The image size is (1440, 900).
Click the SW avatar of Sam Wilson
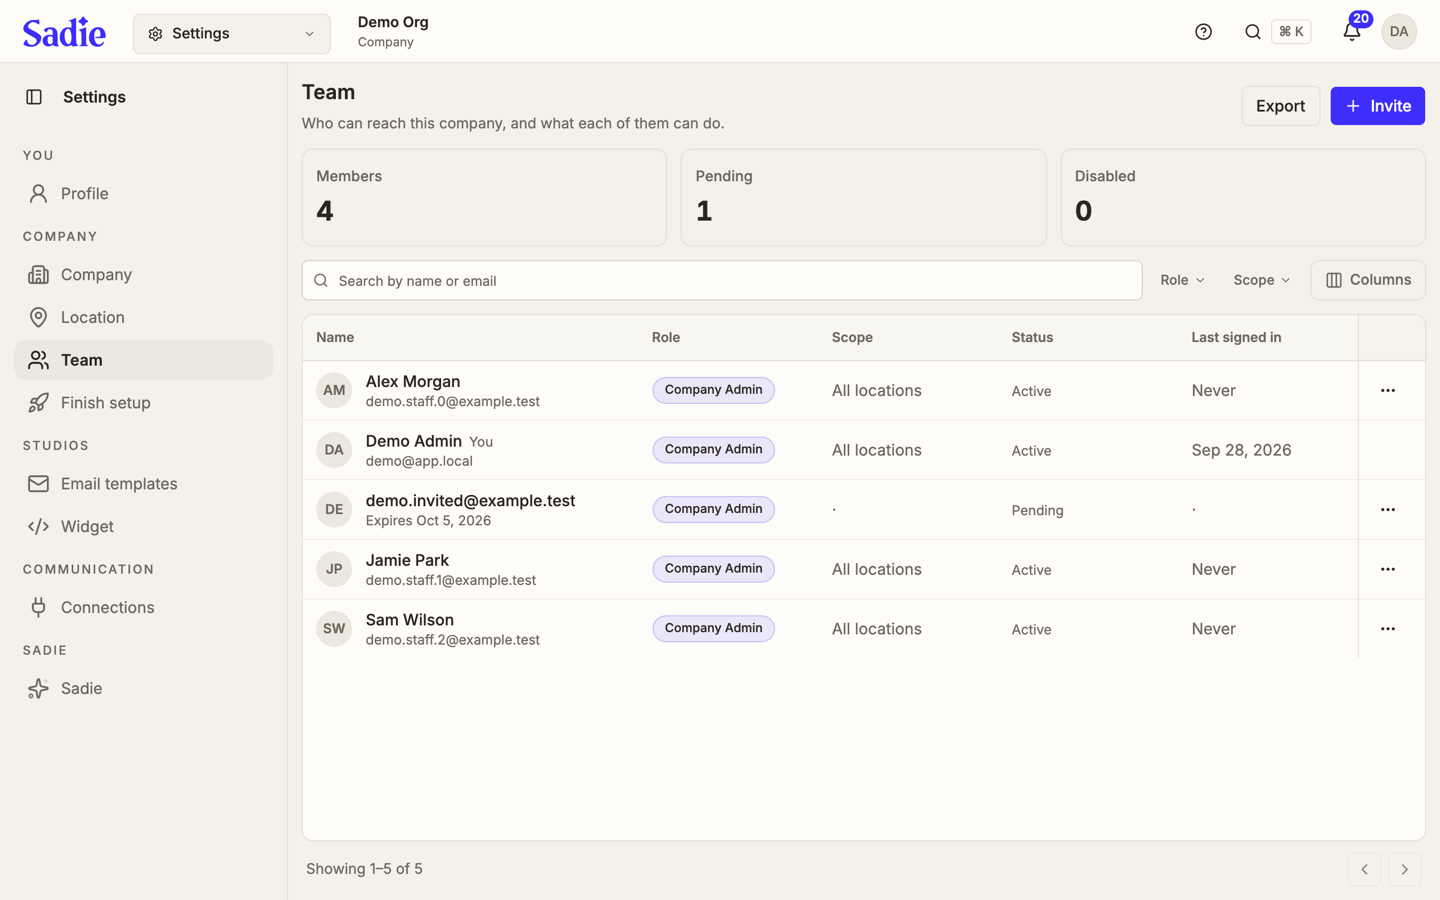[334, 629]
